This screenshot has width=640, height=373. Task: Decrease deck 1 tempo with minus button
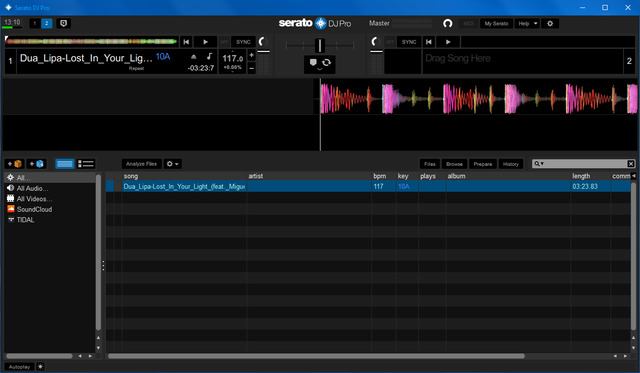point(251,68)
